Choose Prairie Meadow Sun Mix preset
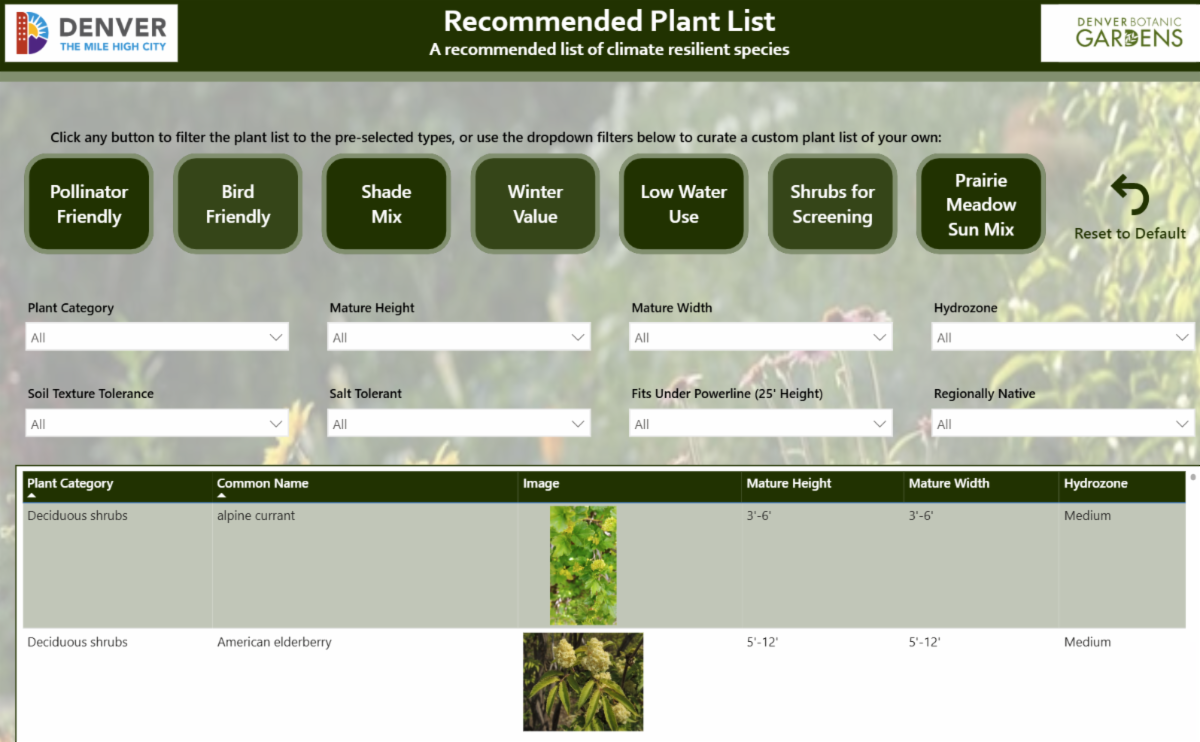1200x742 pixels. click(x=981, y=204)
